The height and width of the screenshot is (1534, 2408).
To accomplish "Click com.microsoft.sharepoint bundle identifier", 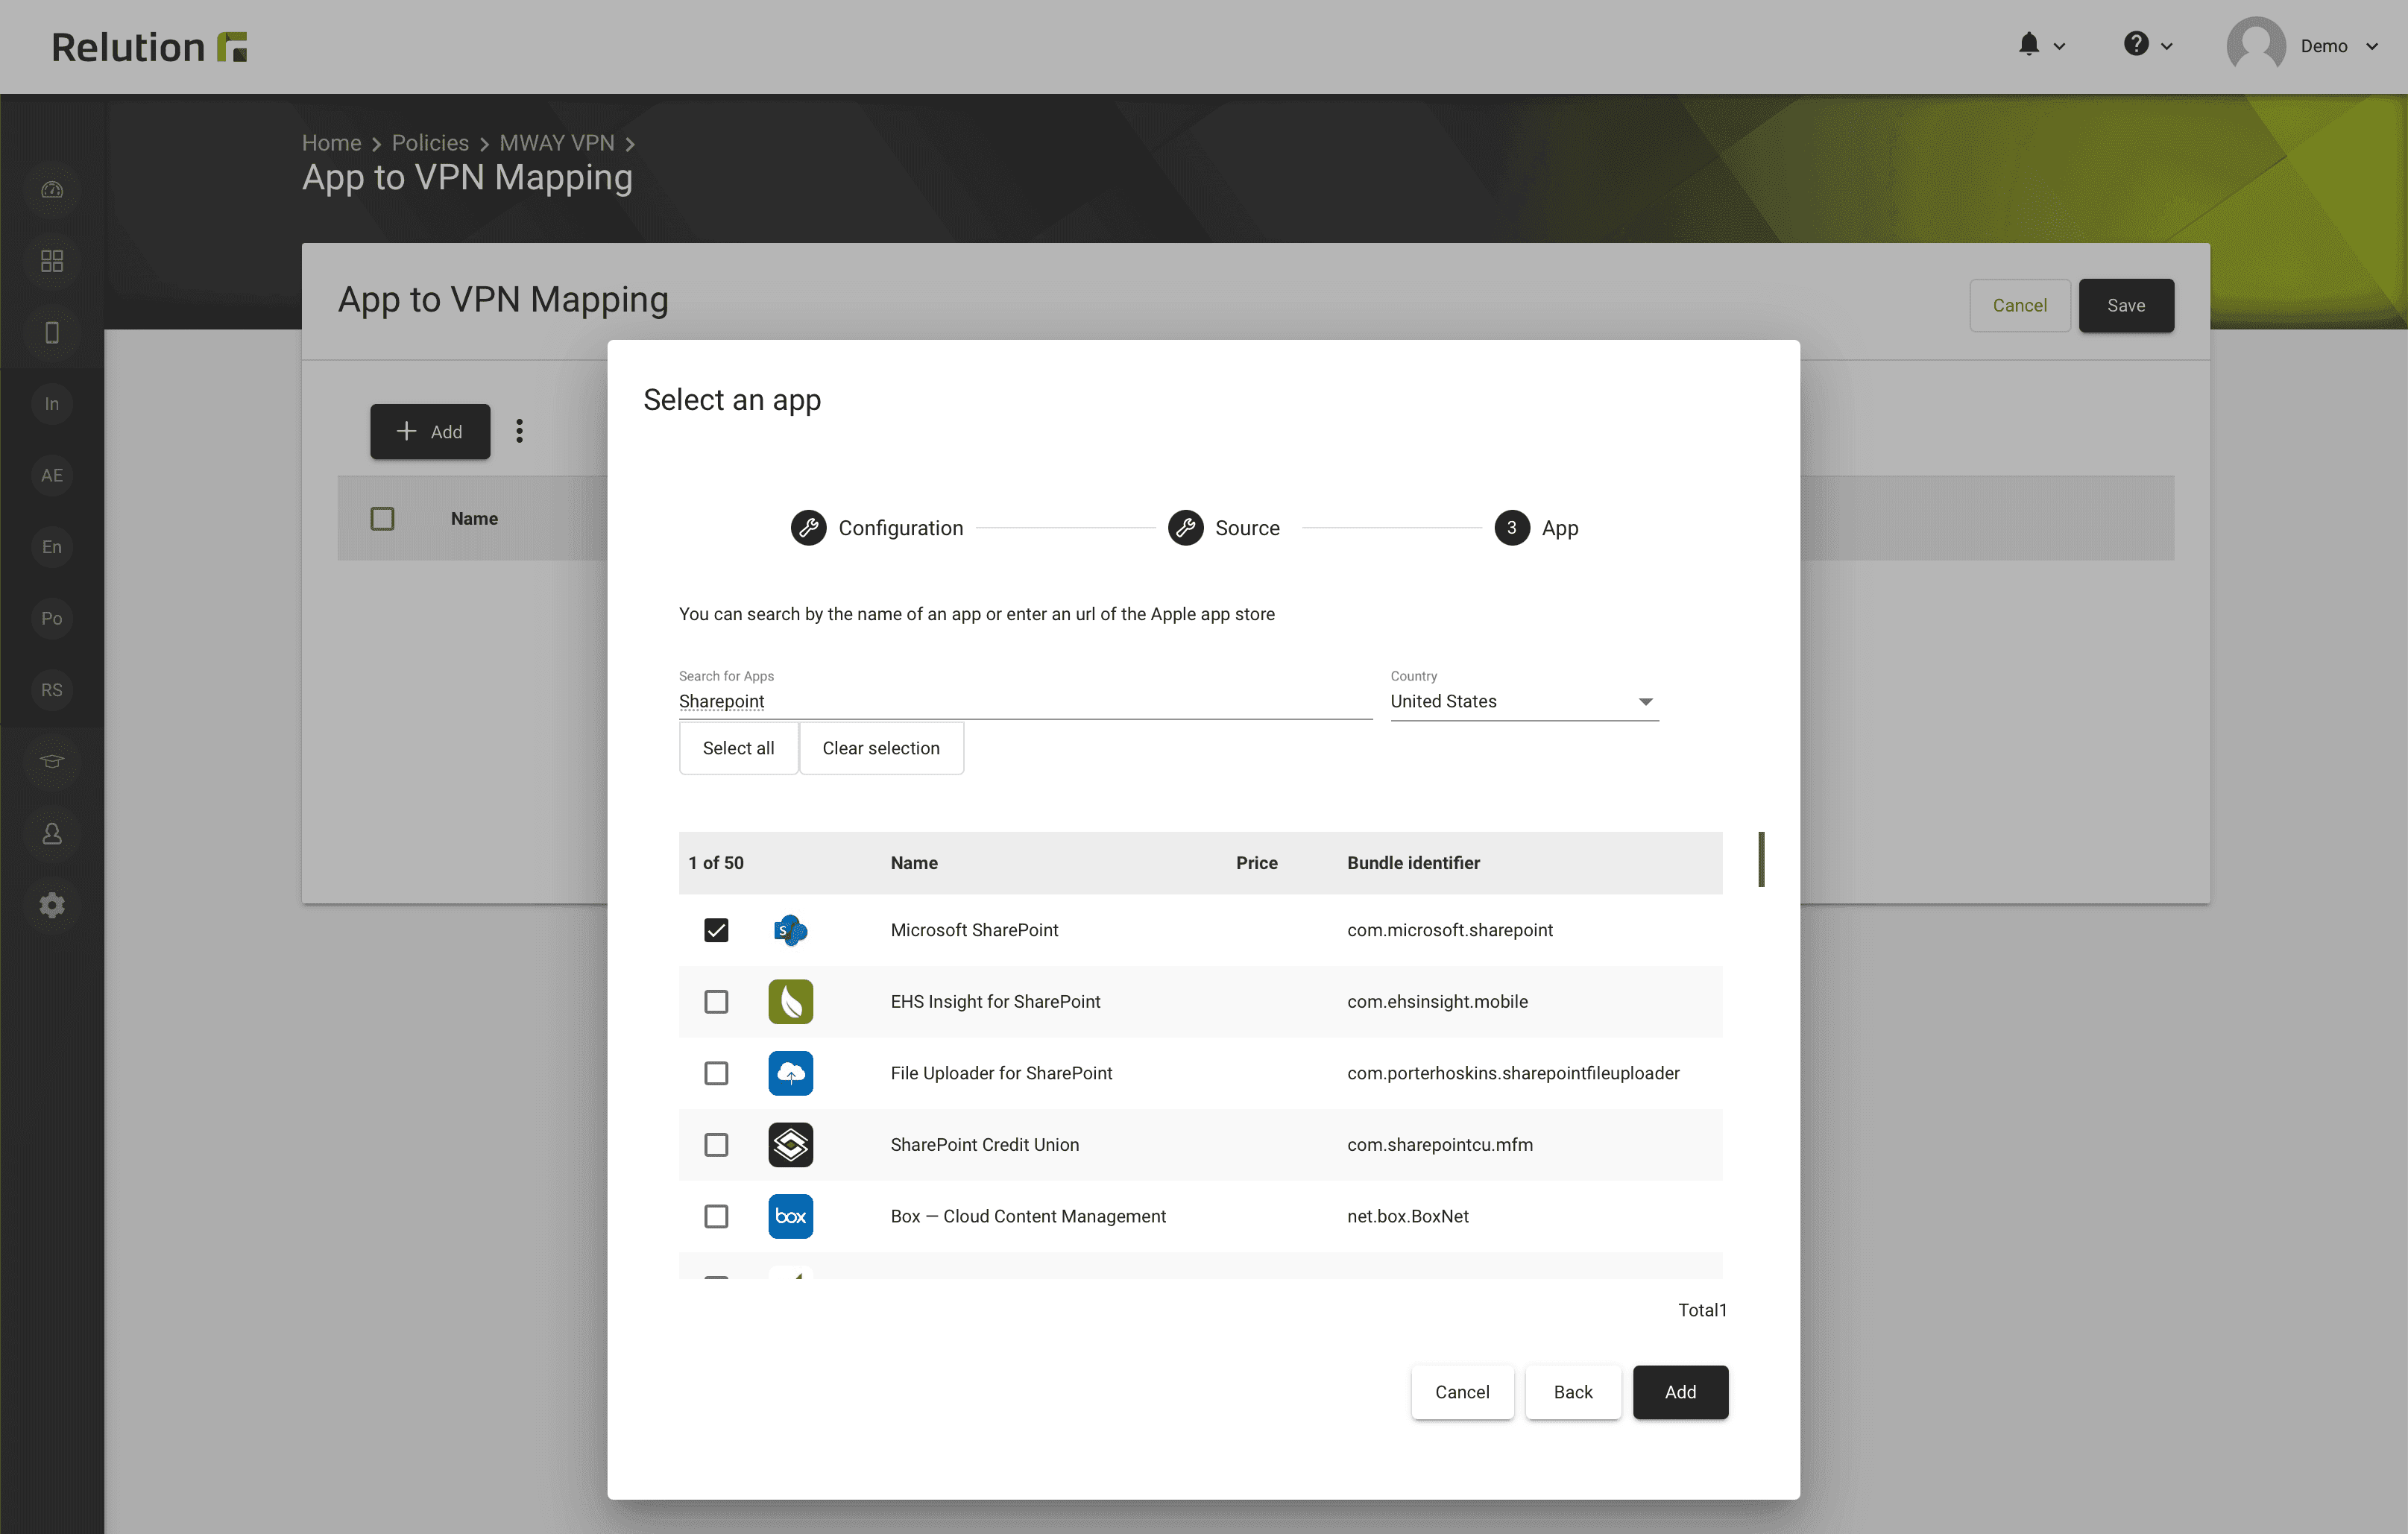I will point(1449,930).
